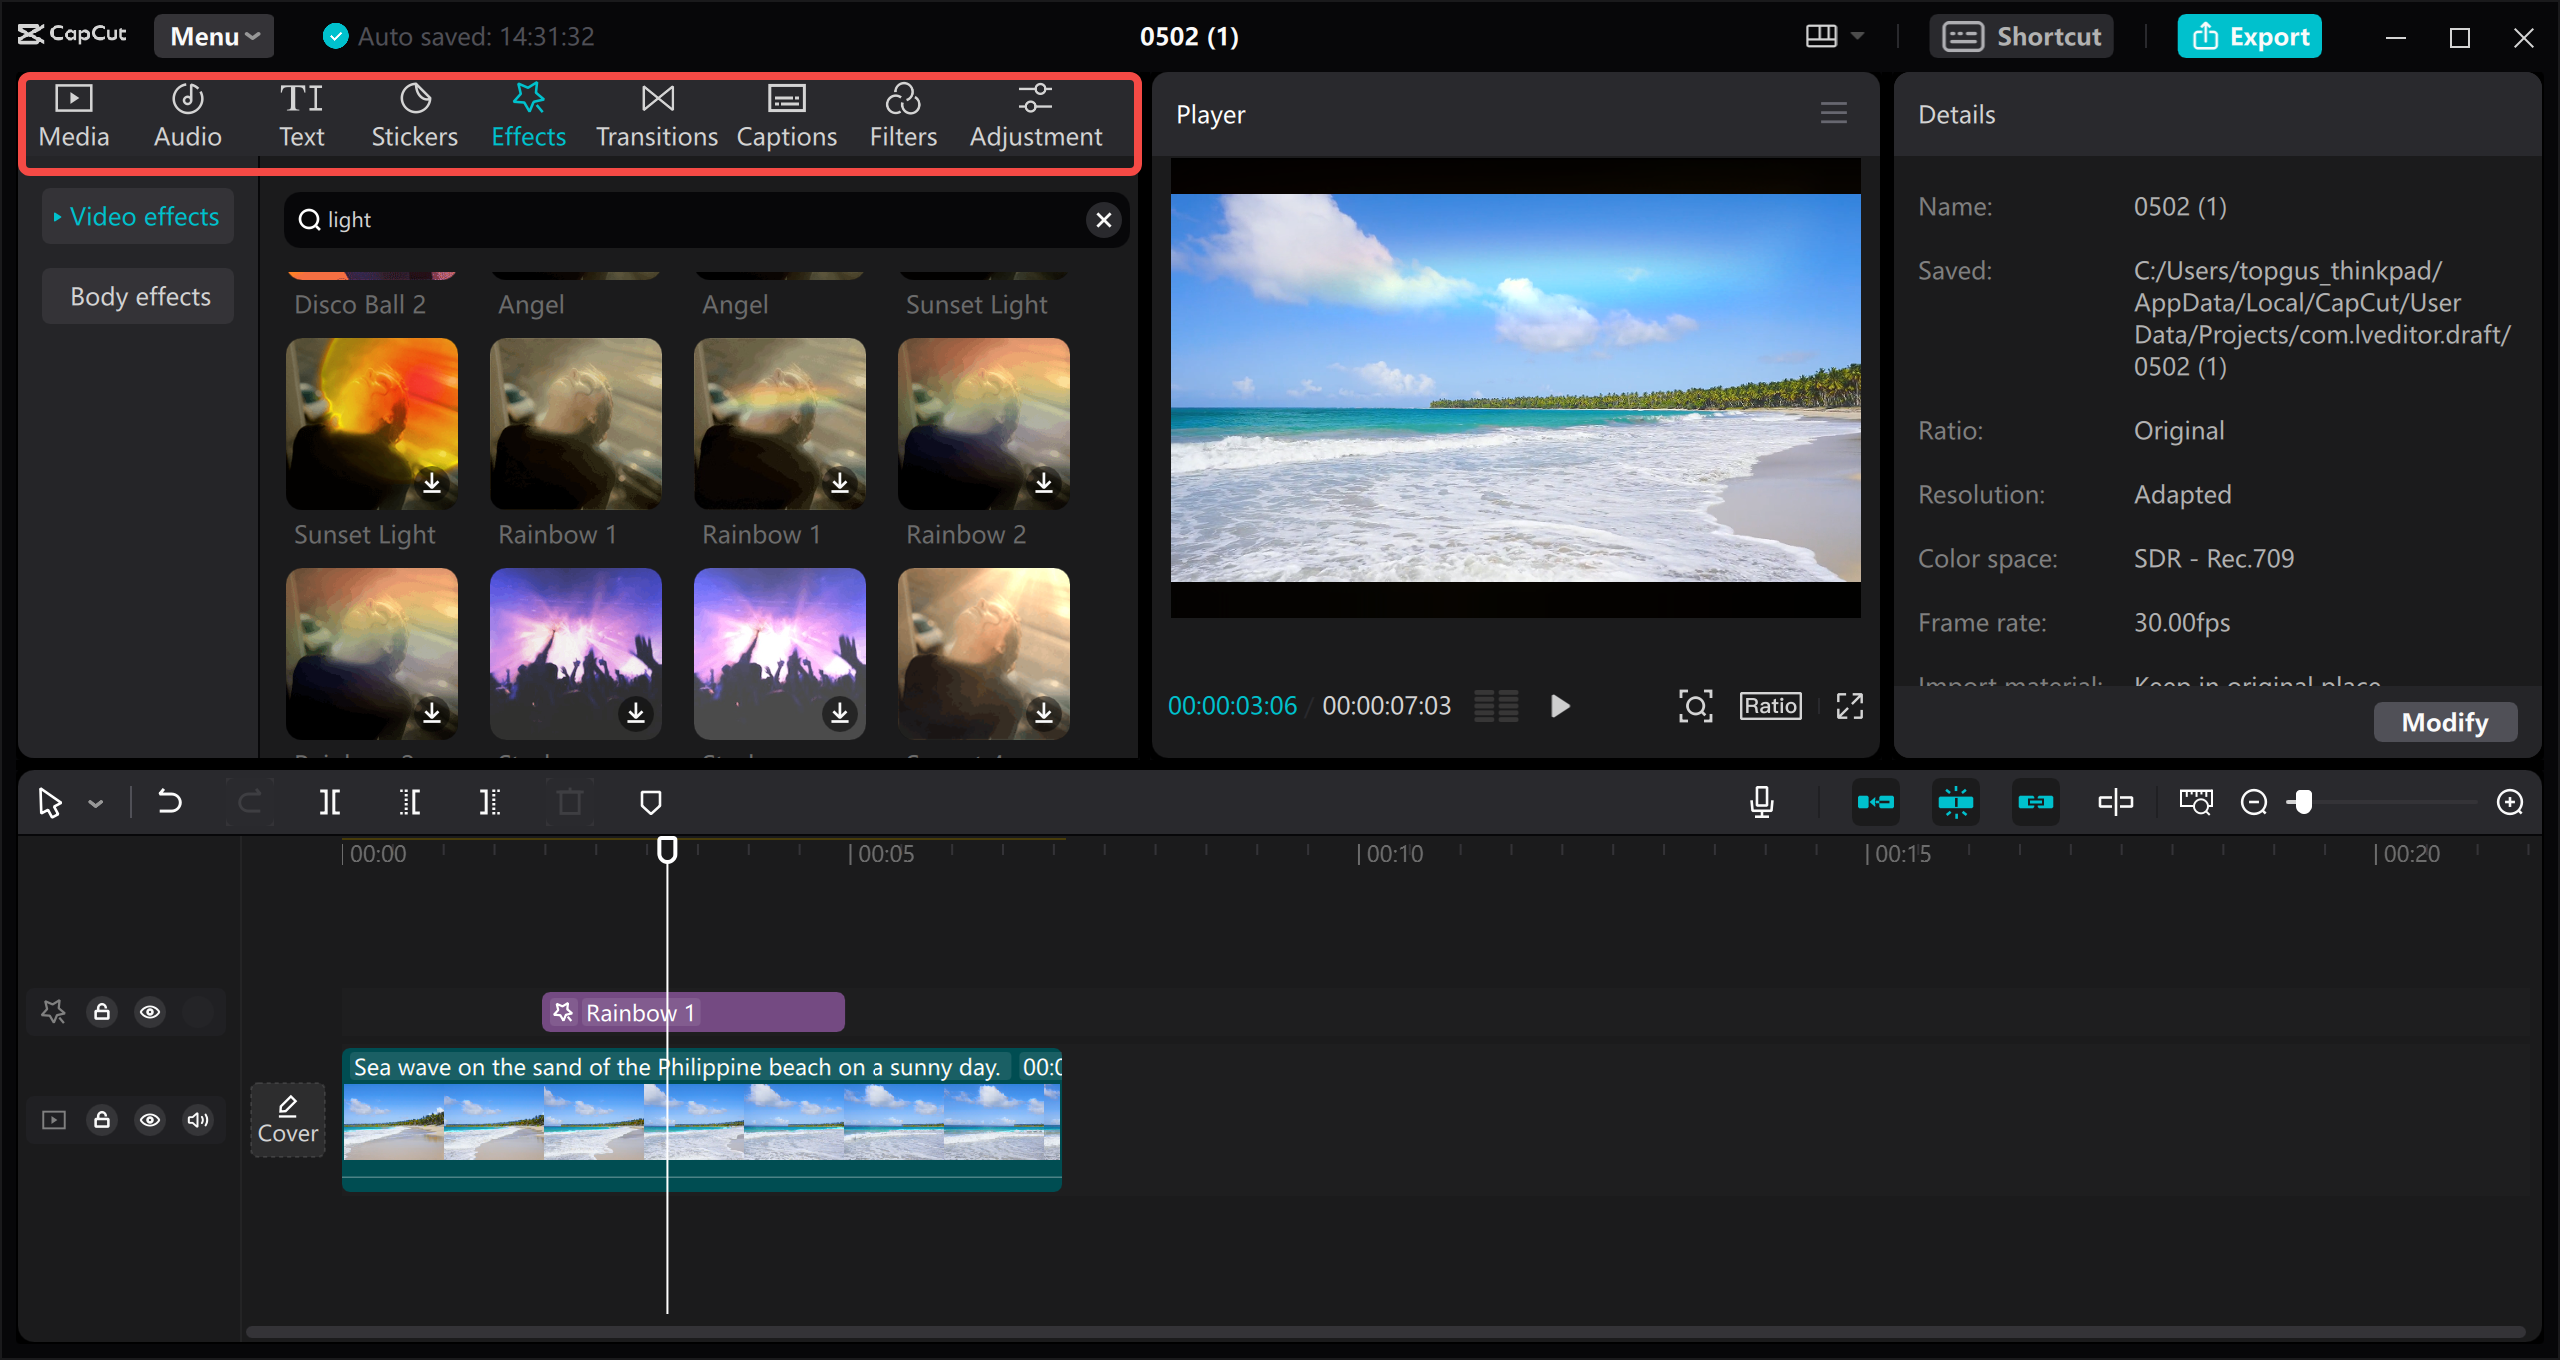Switch to the Audio panel

click(187, 113)
